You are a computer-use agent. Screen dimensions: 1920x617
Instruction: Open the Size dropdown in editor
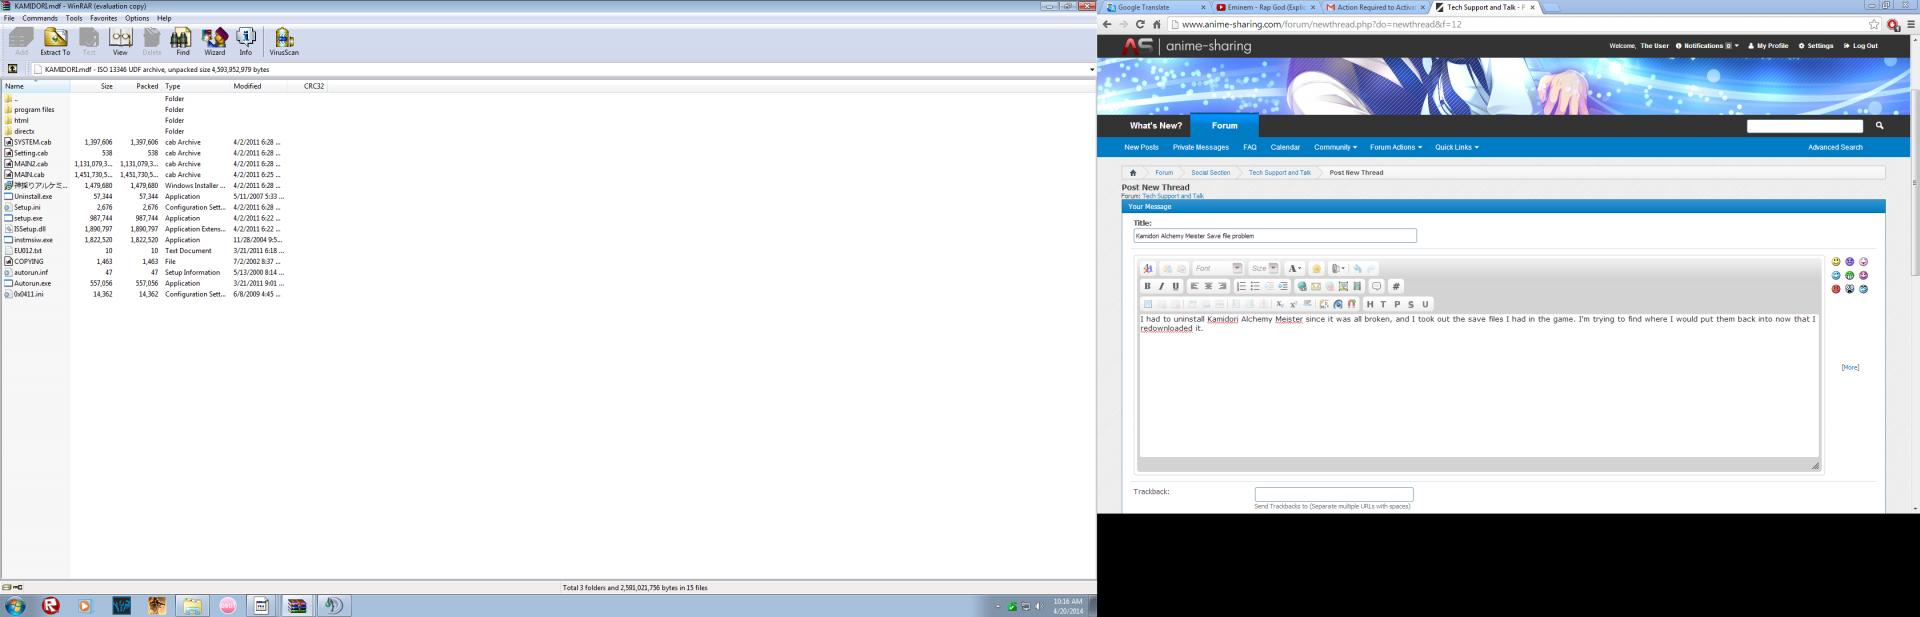tap(1264, 268)
